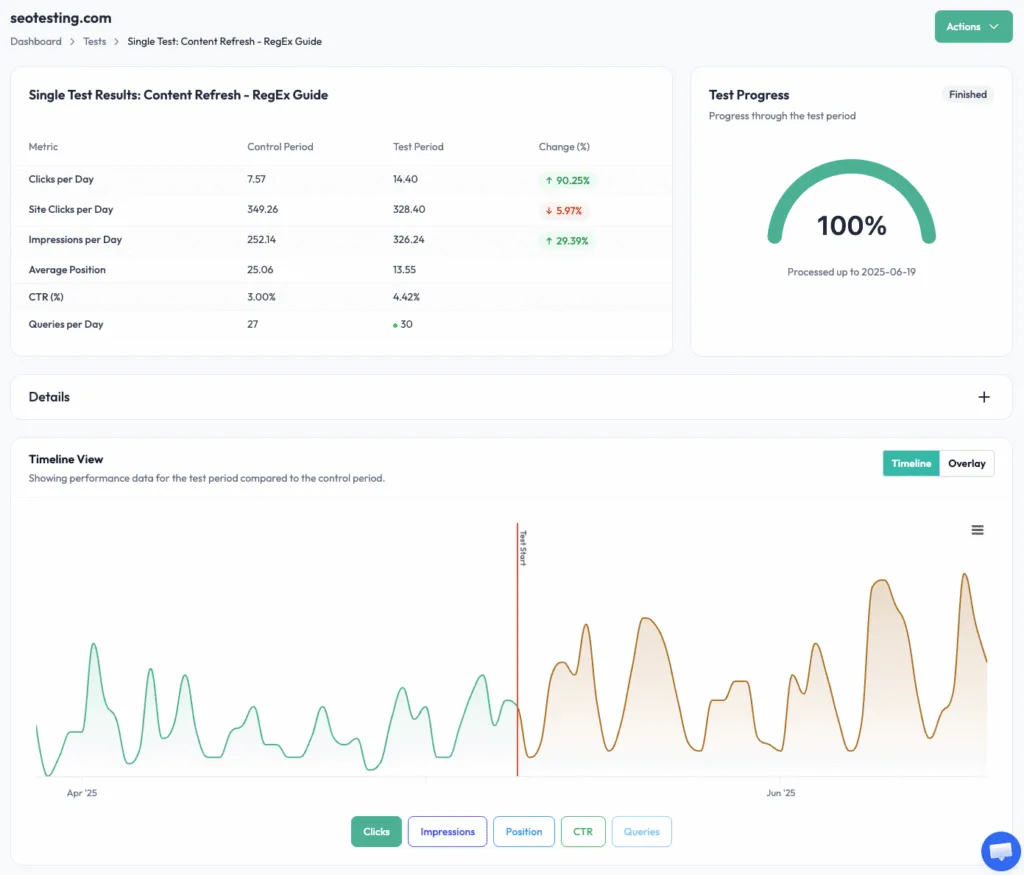The height and width of the screenshot is (875, 1024).
Task: Enable the Queries metric on the chart
Action: click(641, 831)
